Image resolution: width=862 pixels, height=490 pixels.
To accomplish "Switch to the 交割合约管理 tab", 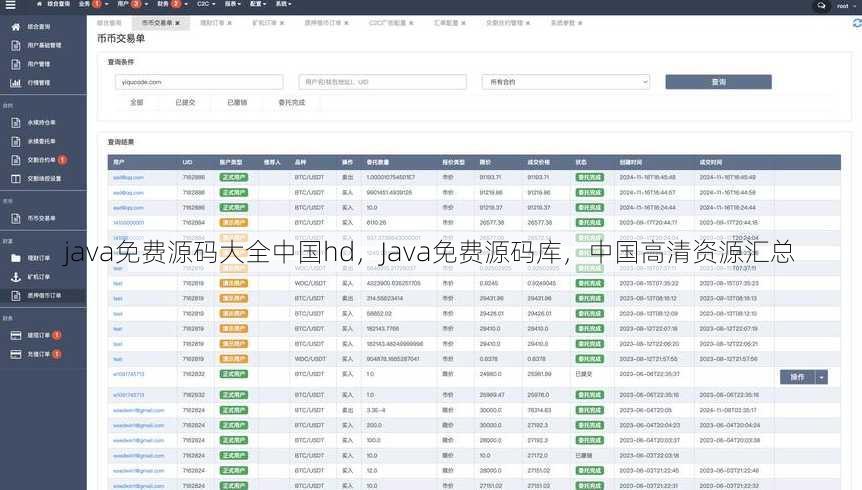I will (504, 23).
